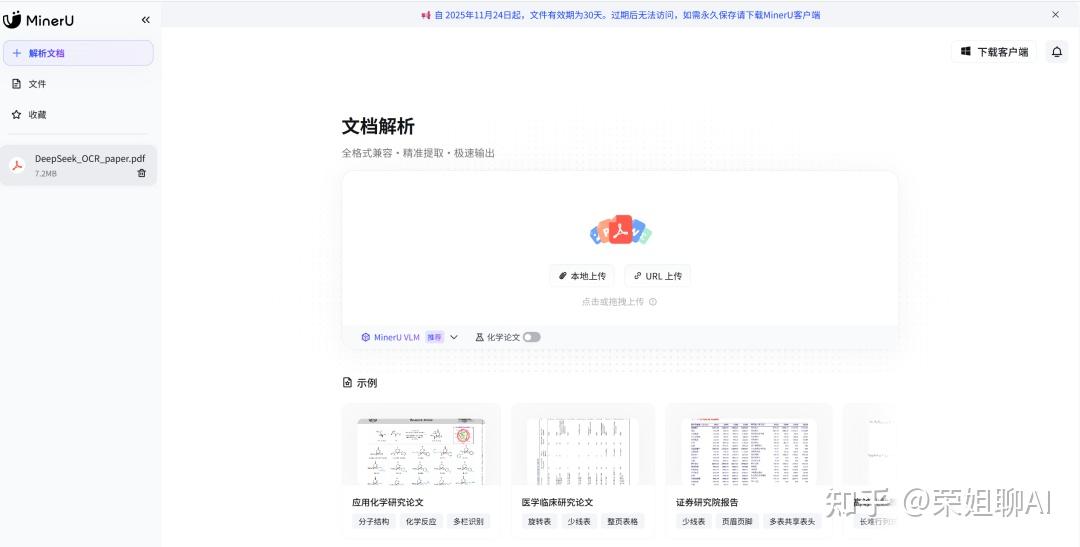The height and width of the screenshot is (547, 1080).
Task: Click the MinerU logo
Action: point(40,20)
